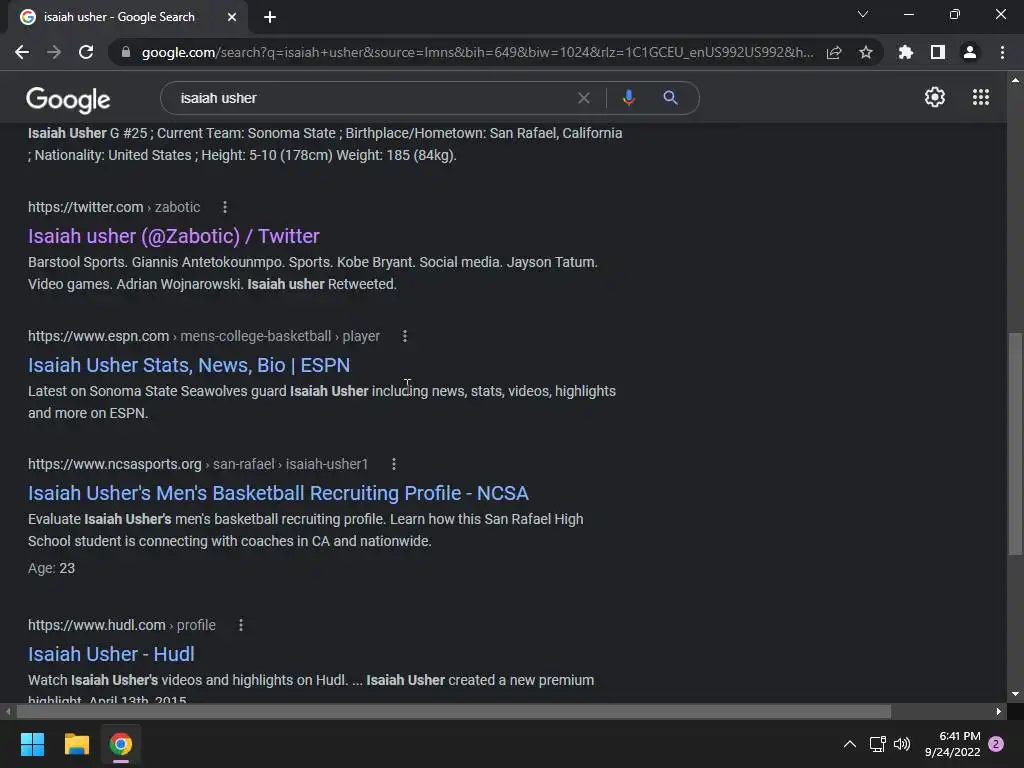Click the https://twitter.com › zabotic URL text
The image size is (1024, 768).
coord(114,207)
